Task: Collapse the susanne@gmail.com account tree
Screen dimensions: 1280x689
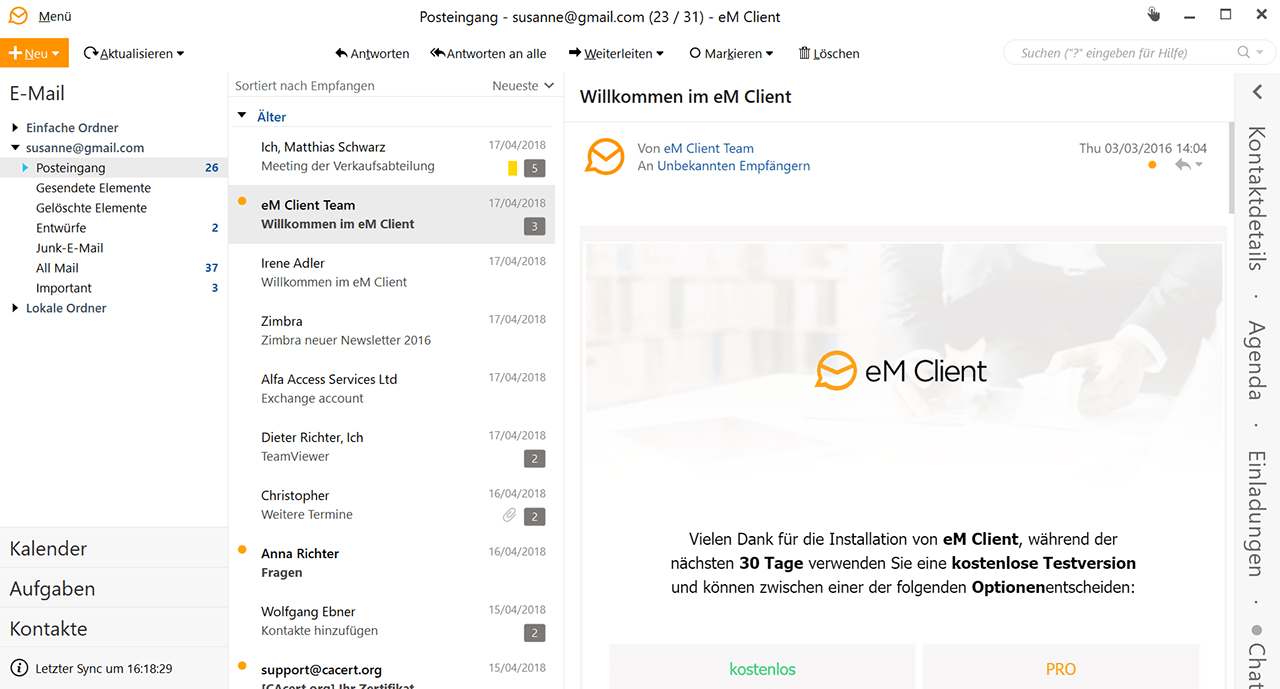Action: click(15, 148)
